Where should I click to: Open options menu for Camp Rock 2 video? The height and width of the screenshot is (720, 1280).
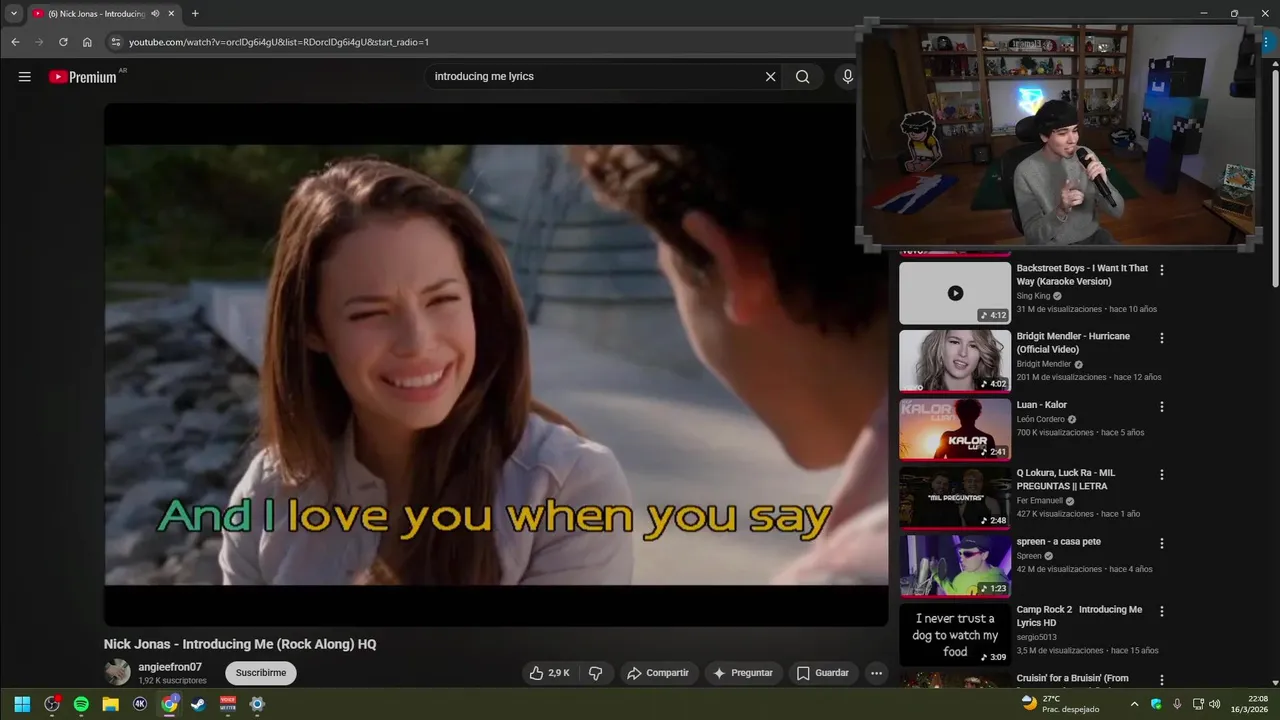coord(1162,611)
